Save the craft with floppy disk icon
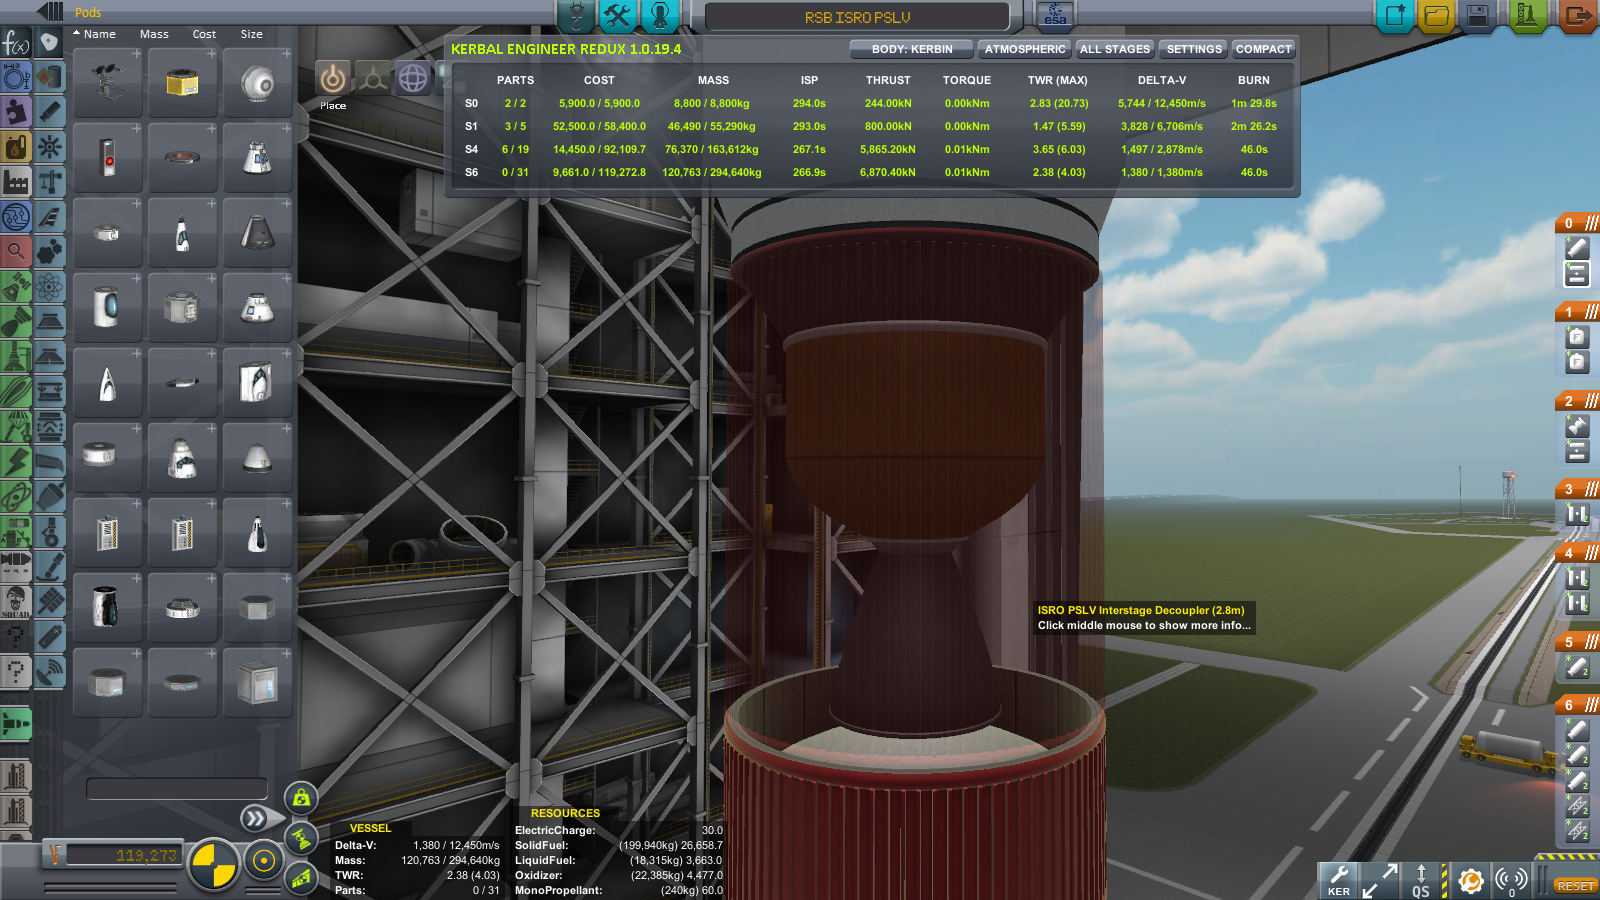1600x900 pixels. click(1478, 15)
